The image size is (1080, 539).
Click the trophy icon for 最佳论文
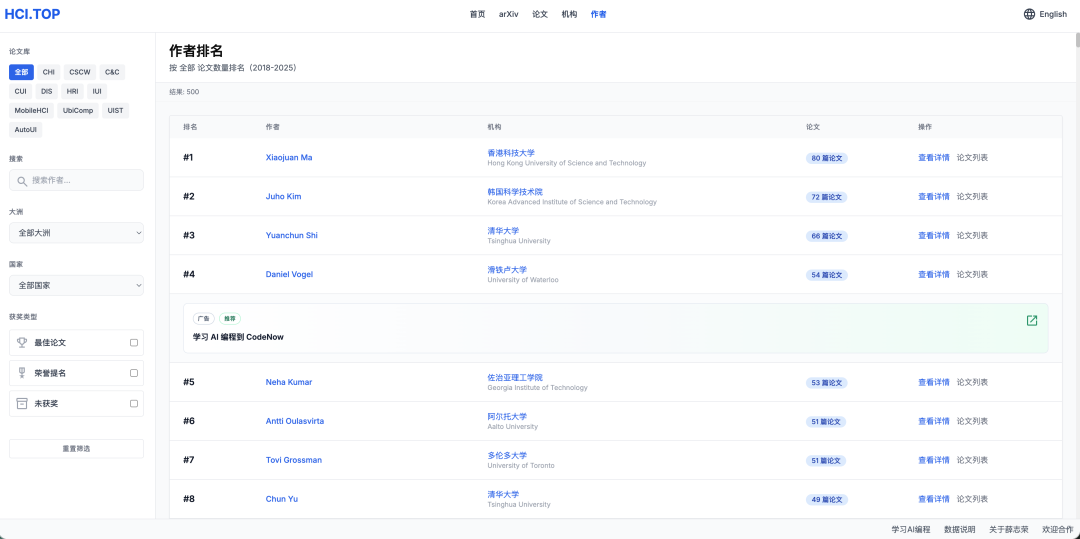pyautogui.click(x=22, y=342)
